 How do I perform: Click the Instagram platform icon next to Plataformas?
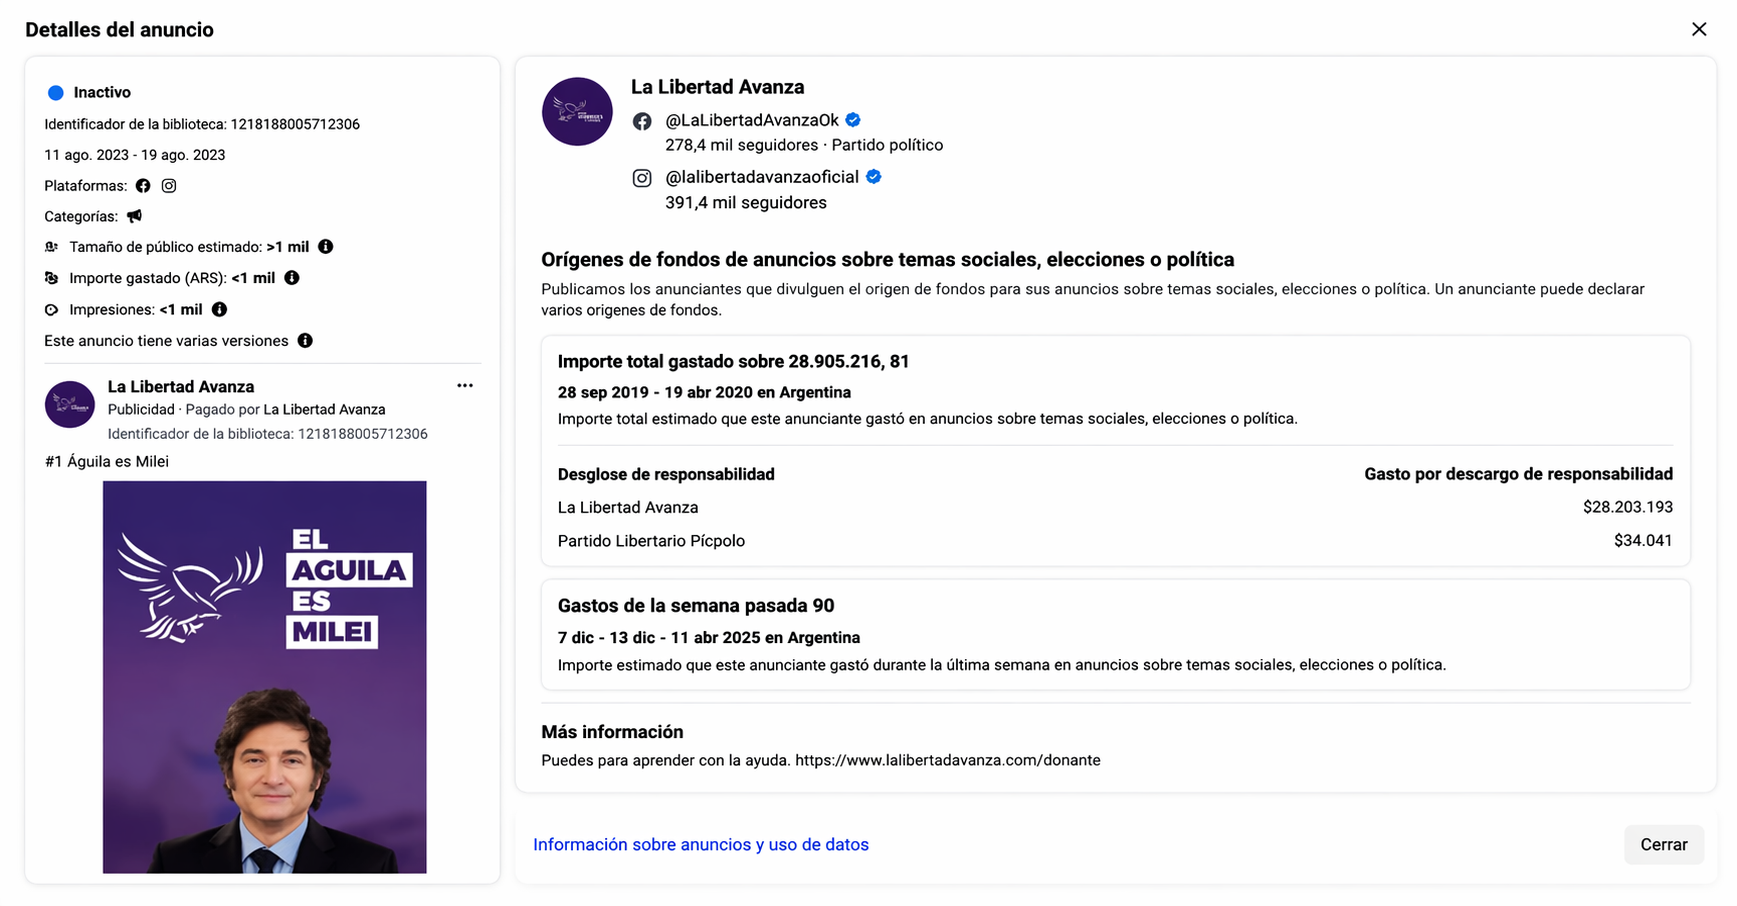pyautogui.click(x=168, y=185)
